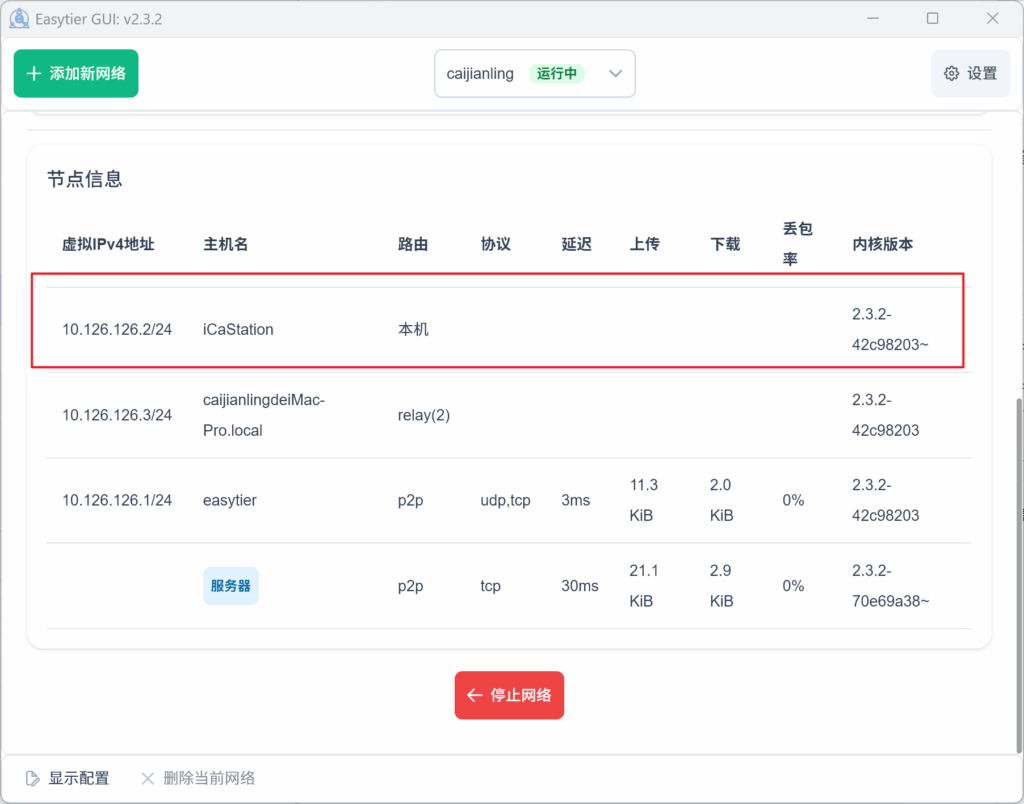The width and height of the screenshot is (1024, 804).
Task: Close the Easytier GUI window
Action: point(993,18)
